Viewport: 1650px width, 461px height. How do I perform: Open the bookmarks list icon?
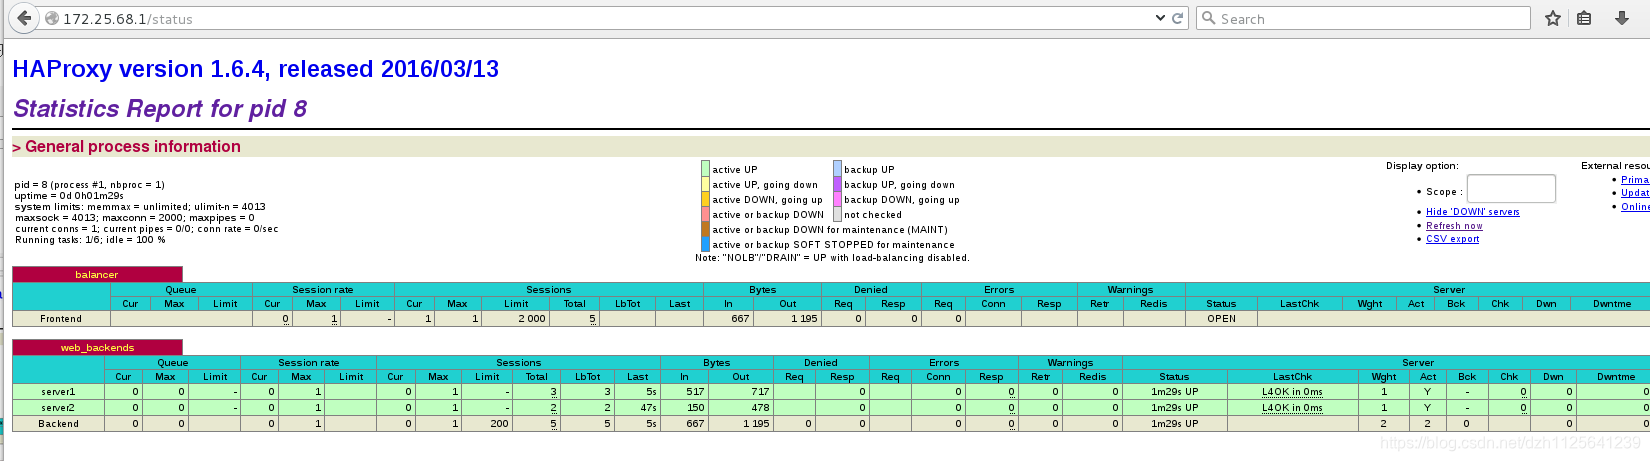coord(1584,18)
